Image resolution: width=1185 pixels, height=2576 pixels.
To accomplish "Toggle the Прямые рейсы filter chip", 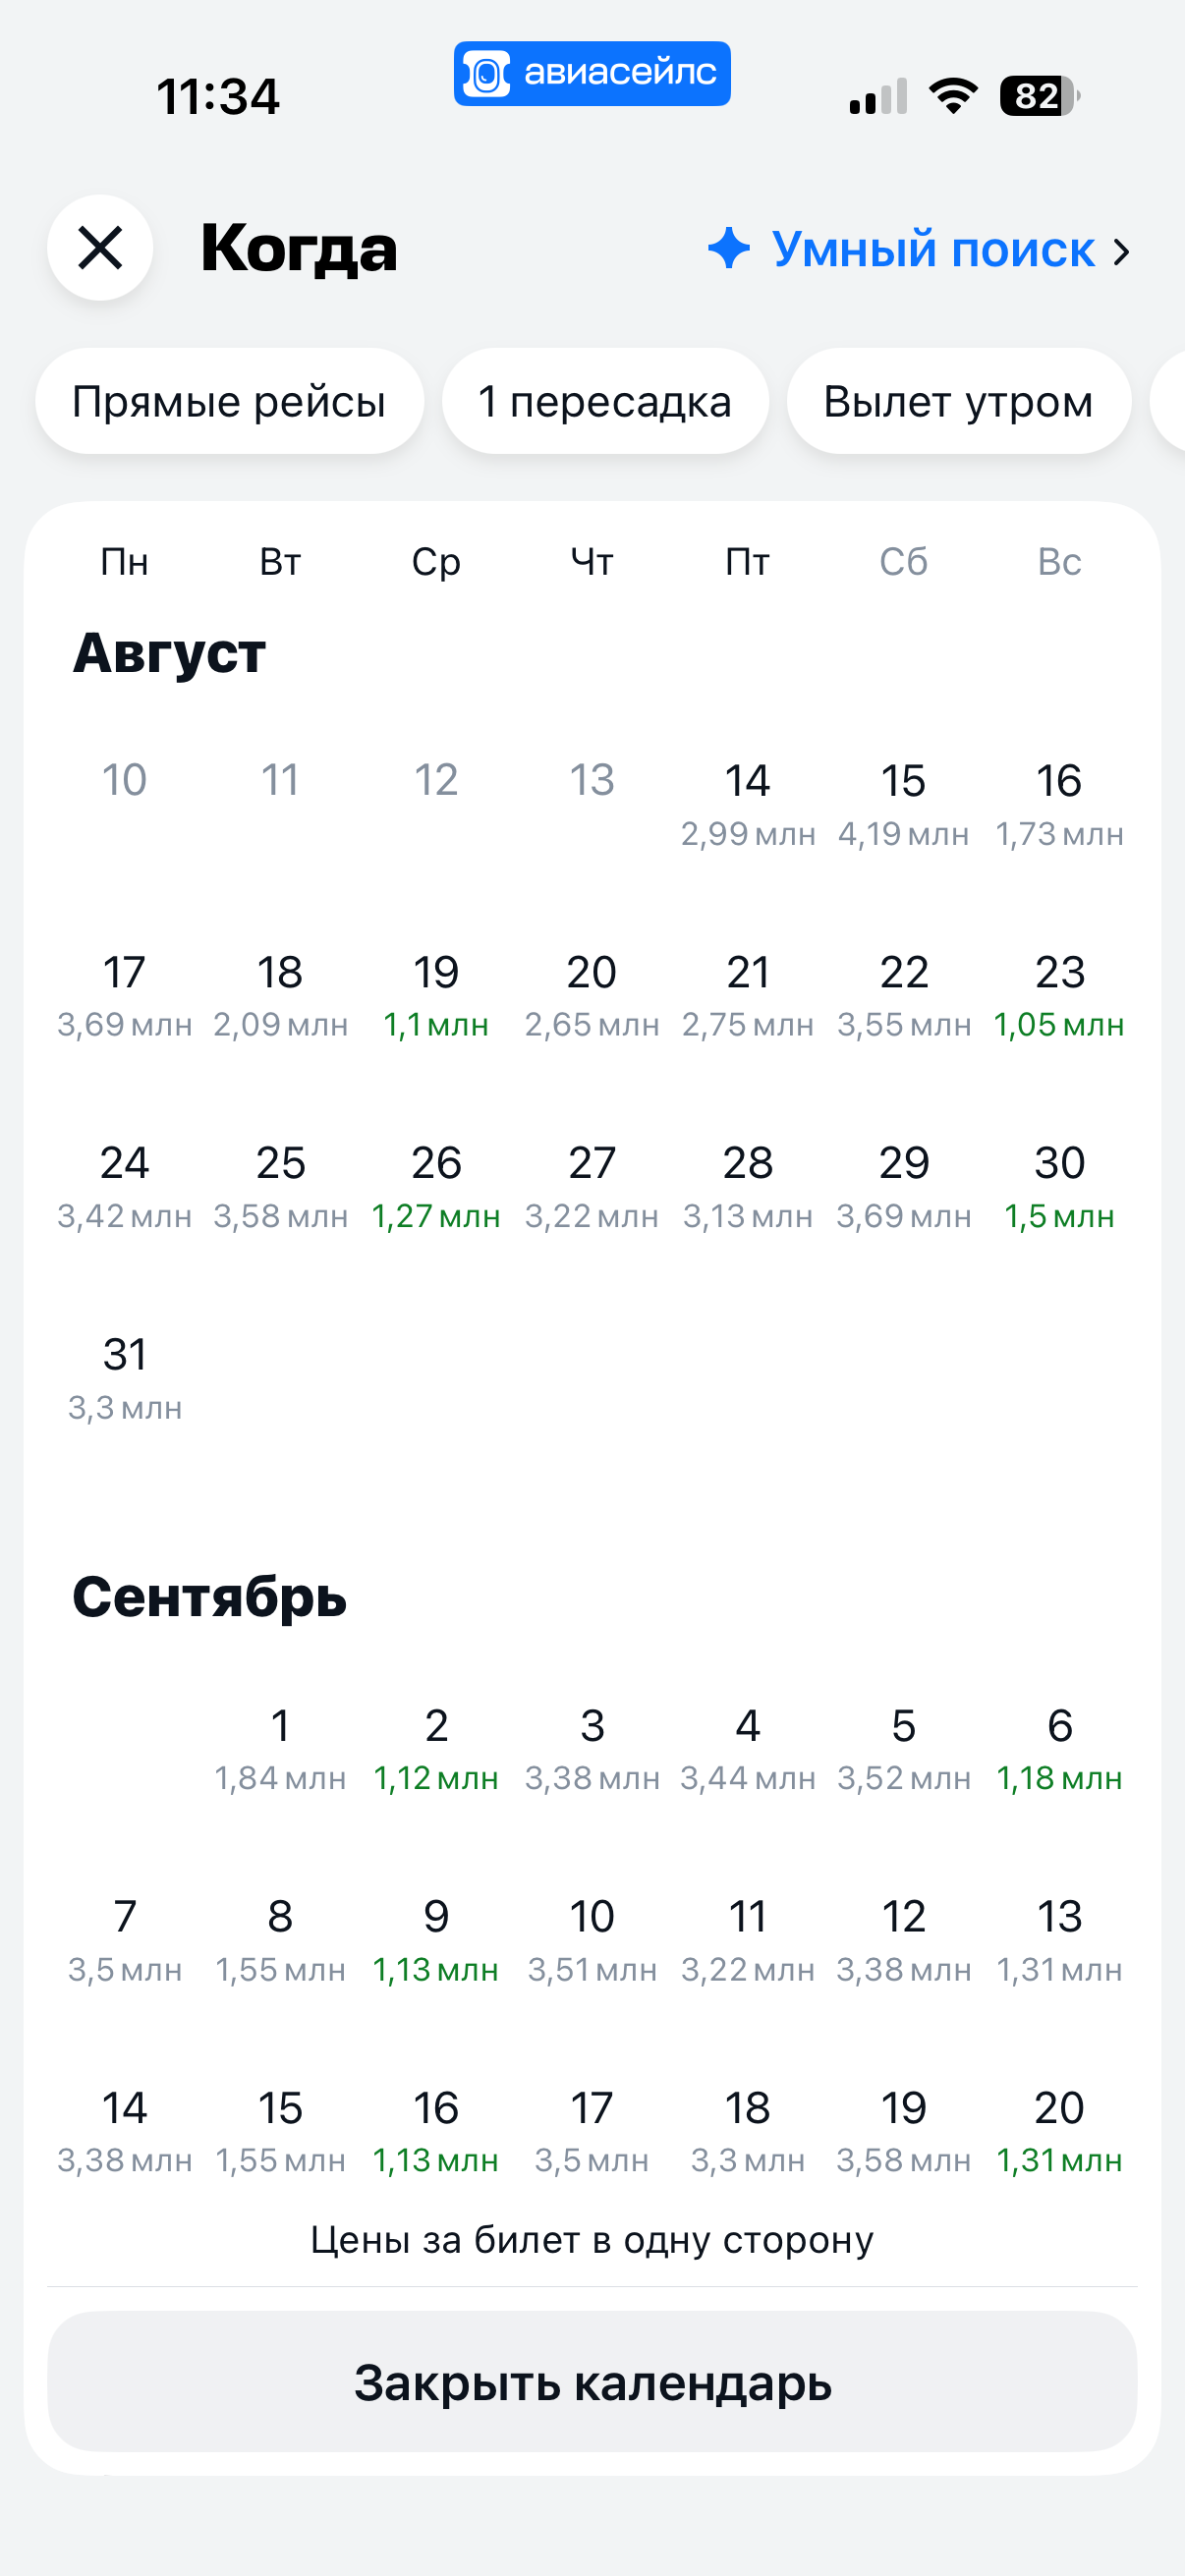I will click(230, 401).
